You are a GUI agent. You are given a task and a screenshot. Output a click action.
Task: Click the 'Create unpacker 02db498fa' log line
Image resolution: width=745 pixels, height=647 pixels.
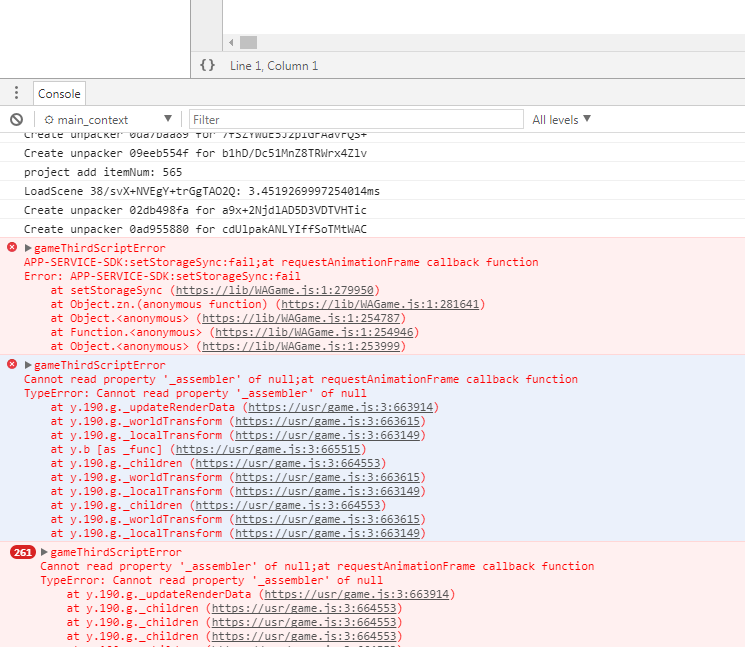click(195, 210)
